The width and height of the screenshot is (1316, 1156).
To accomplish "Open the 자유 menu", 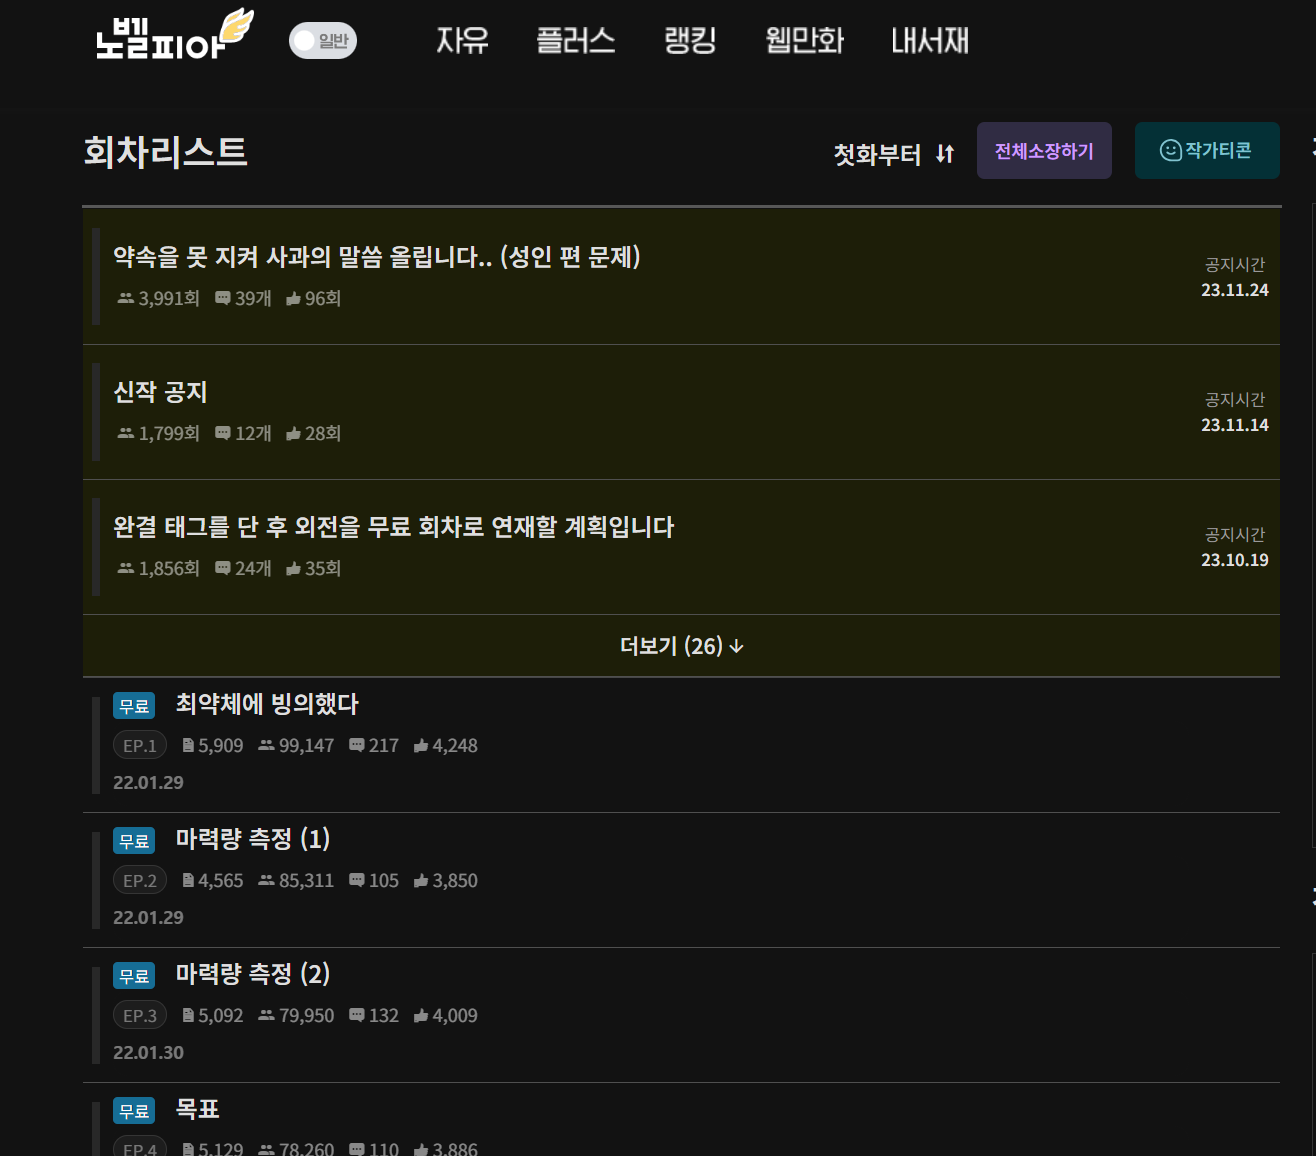I will coord(462,41).
